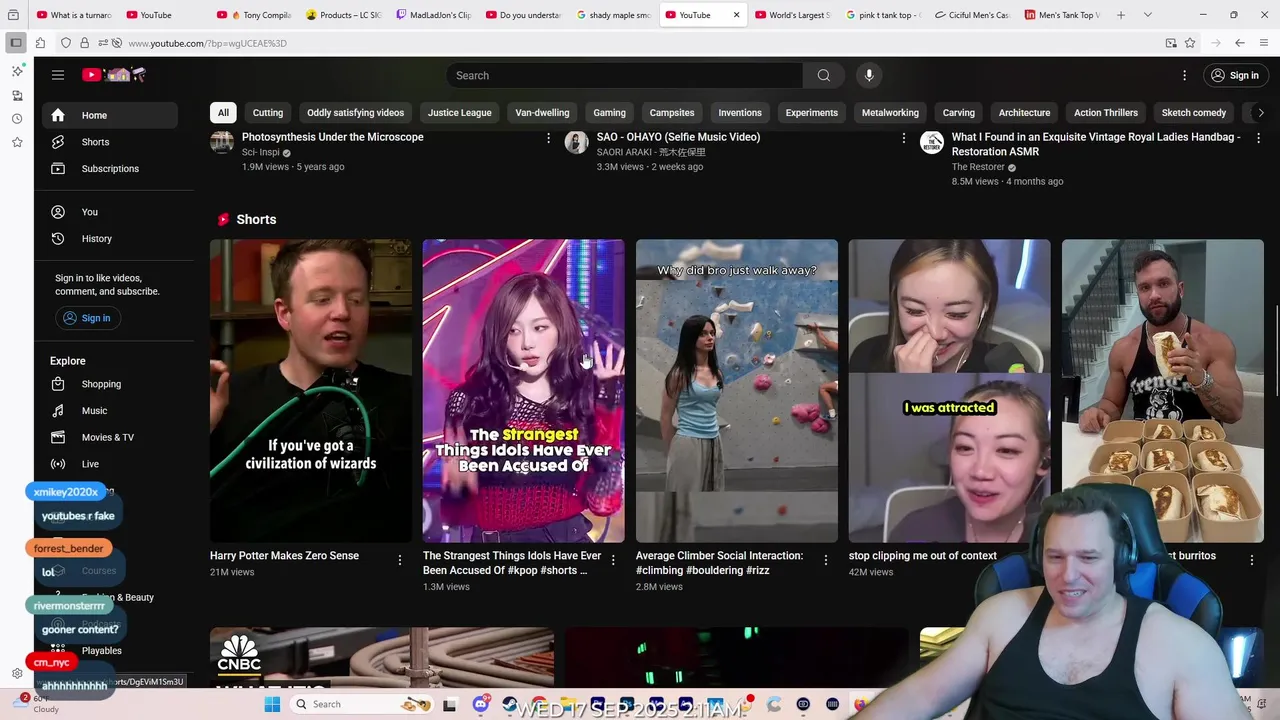Select the All category chip

(223, 113)
